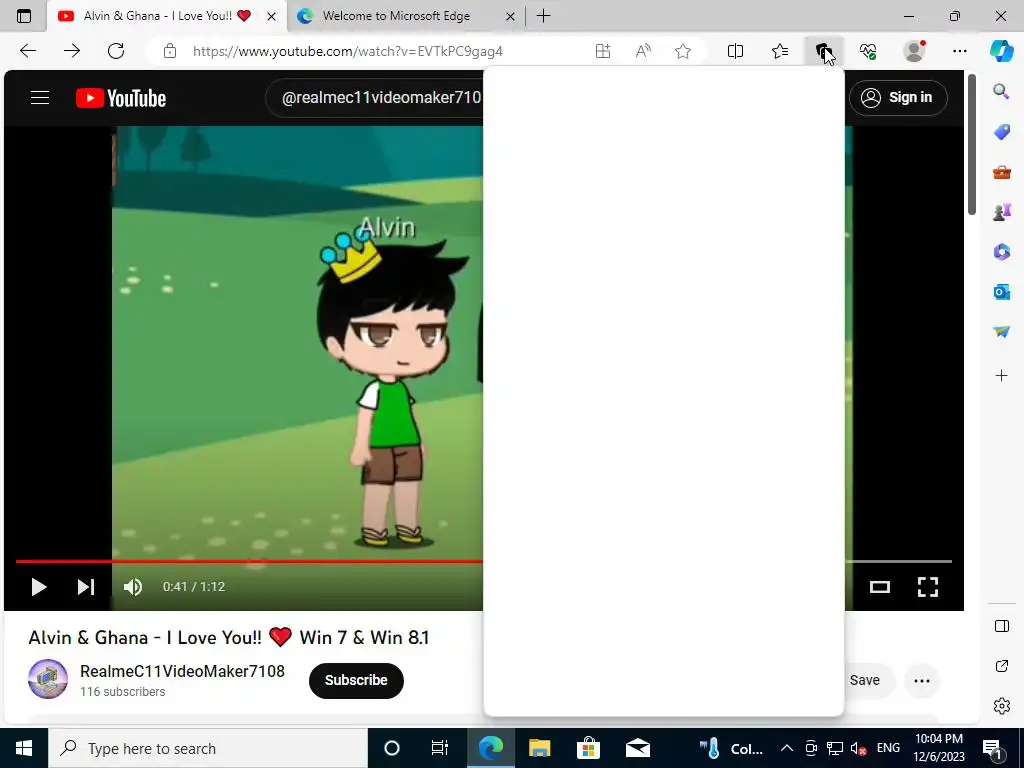Open the apps available icon in address bar
Screen dimensions: 1024x768
[x=603, y=51]
